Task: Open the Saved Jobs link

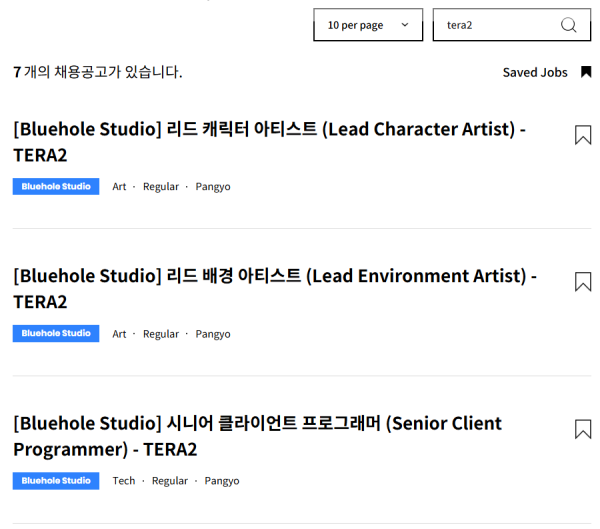Action: [x=534, y=72]
